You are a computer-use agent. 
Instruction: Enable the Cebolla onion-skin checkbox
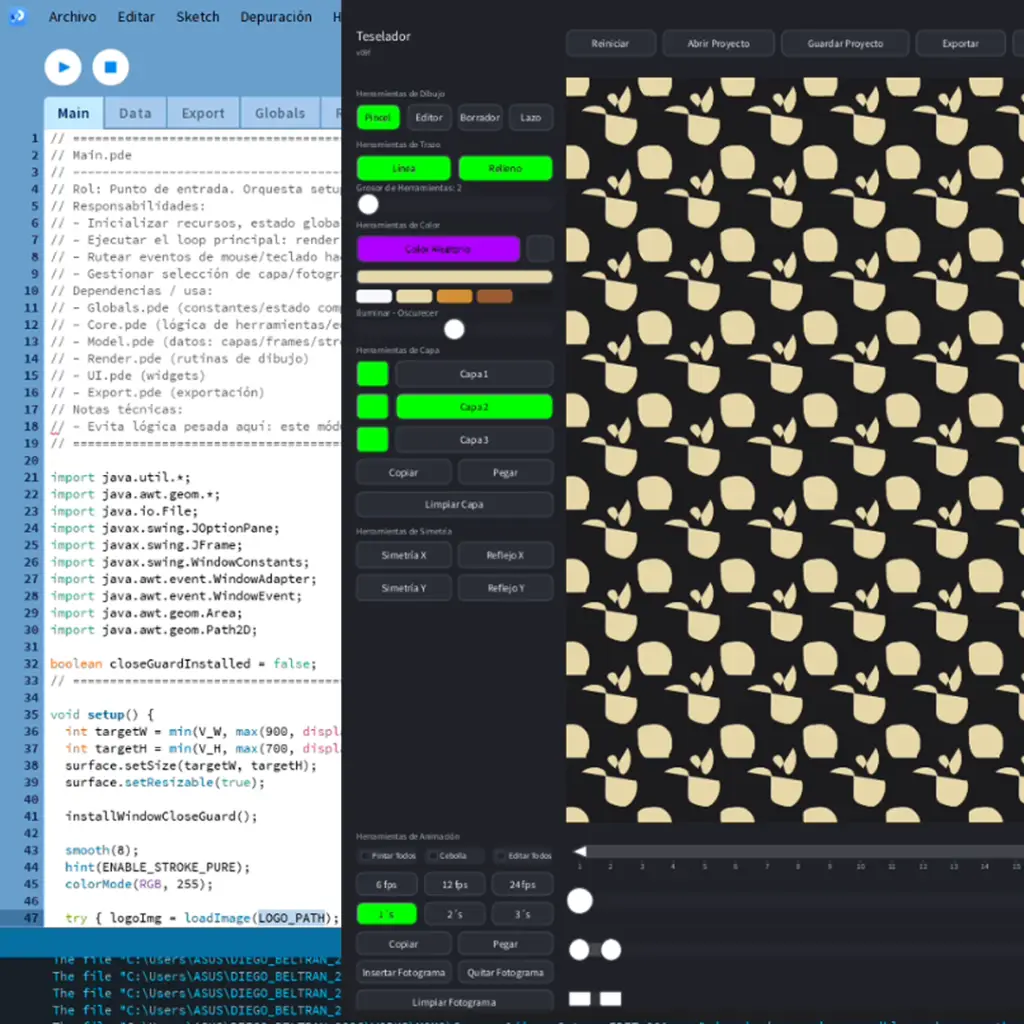point(432,856)
